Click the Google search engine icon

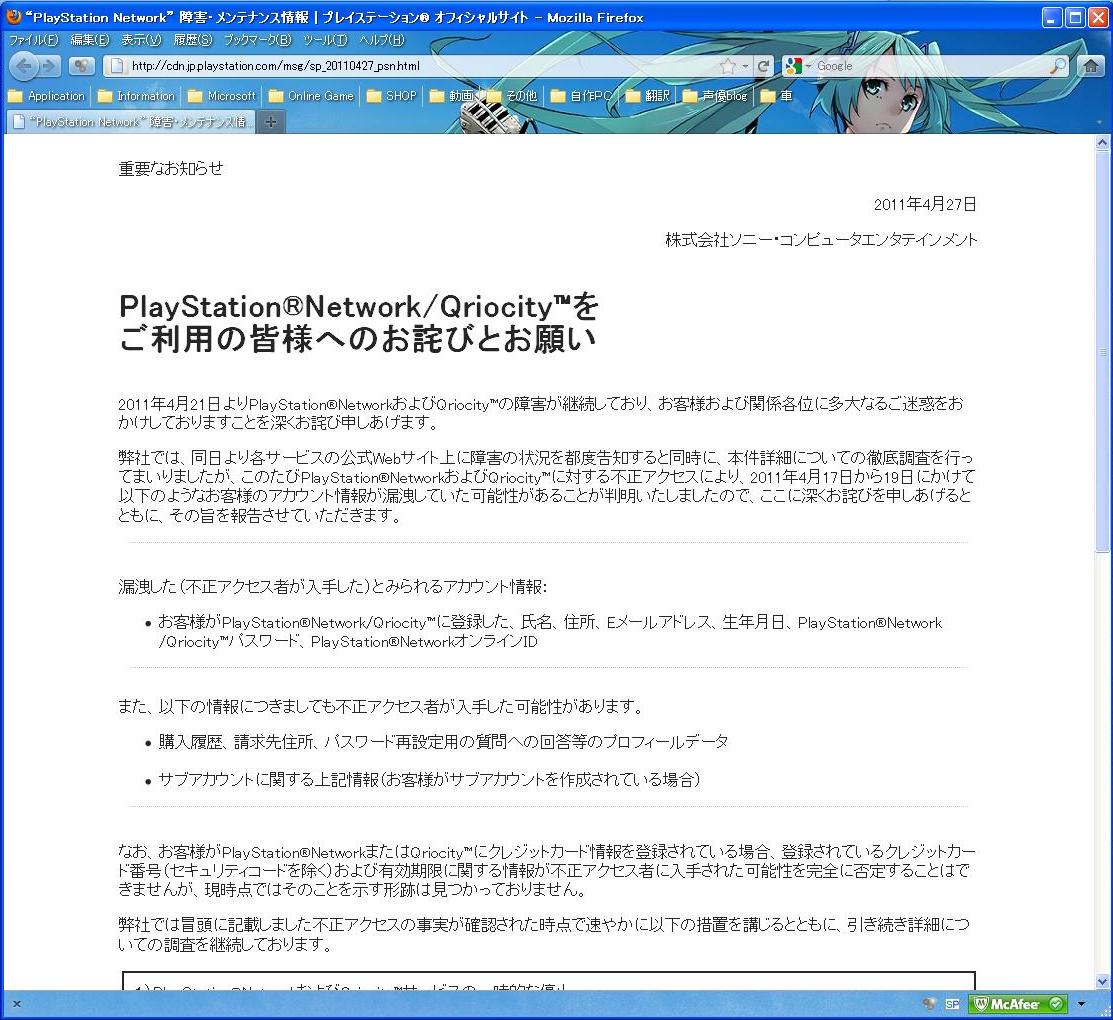point(794,66)
